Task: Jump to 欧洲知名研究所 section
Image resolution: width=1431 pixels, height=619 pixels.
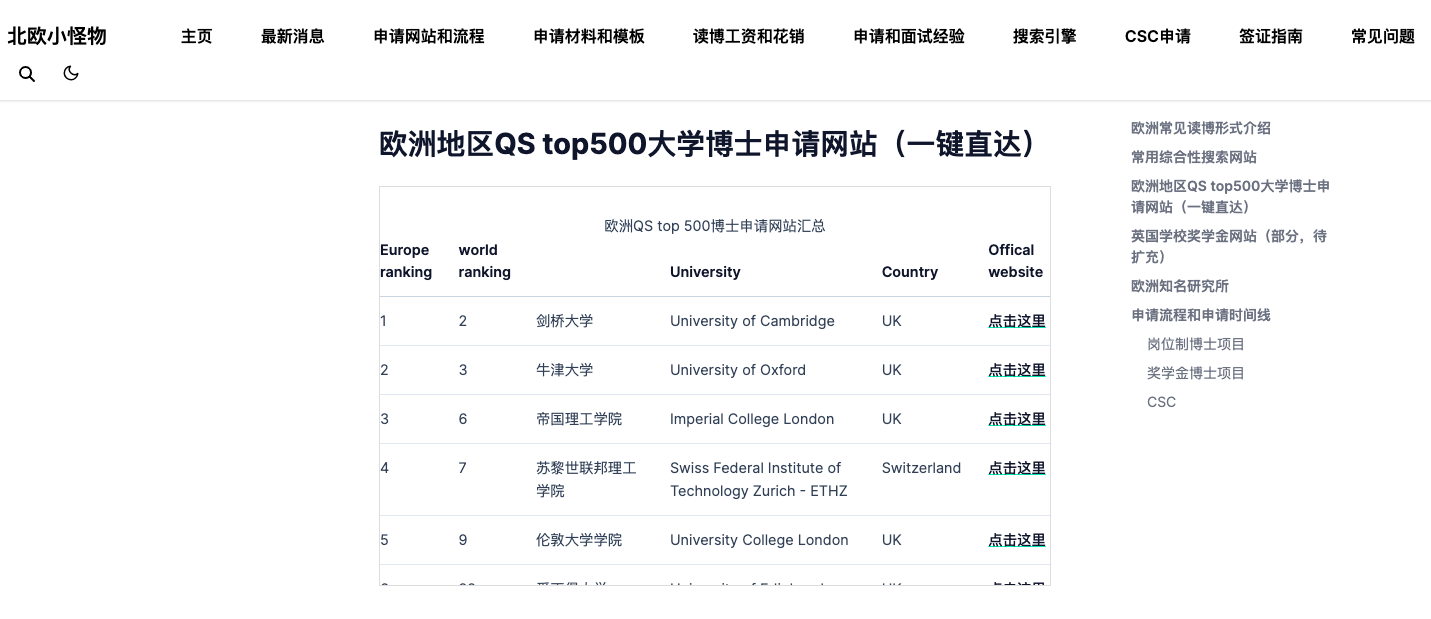Action: point(1180,286)
